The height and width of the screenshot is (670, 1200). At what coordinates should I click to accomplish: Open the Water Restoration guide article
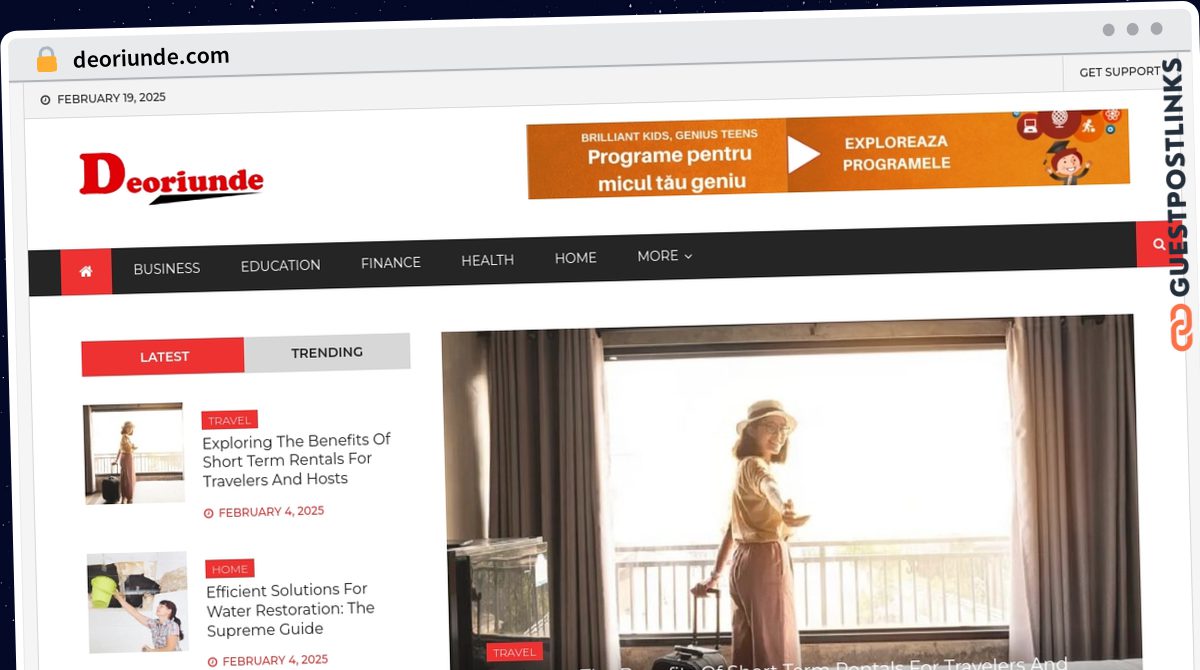pyautogui.click(x=290, y=609)
